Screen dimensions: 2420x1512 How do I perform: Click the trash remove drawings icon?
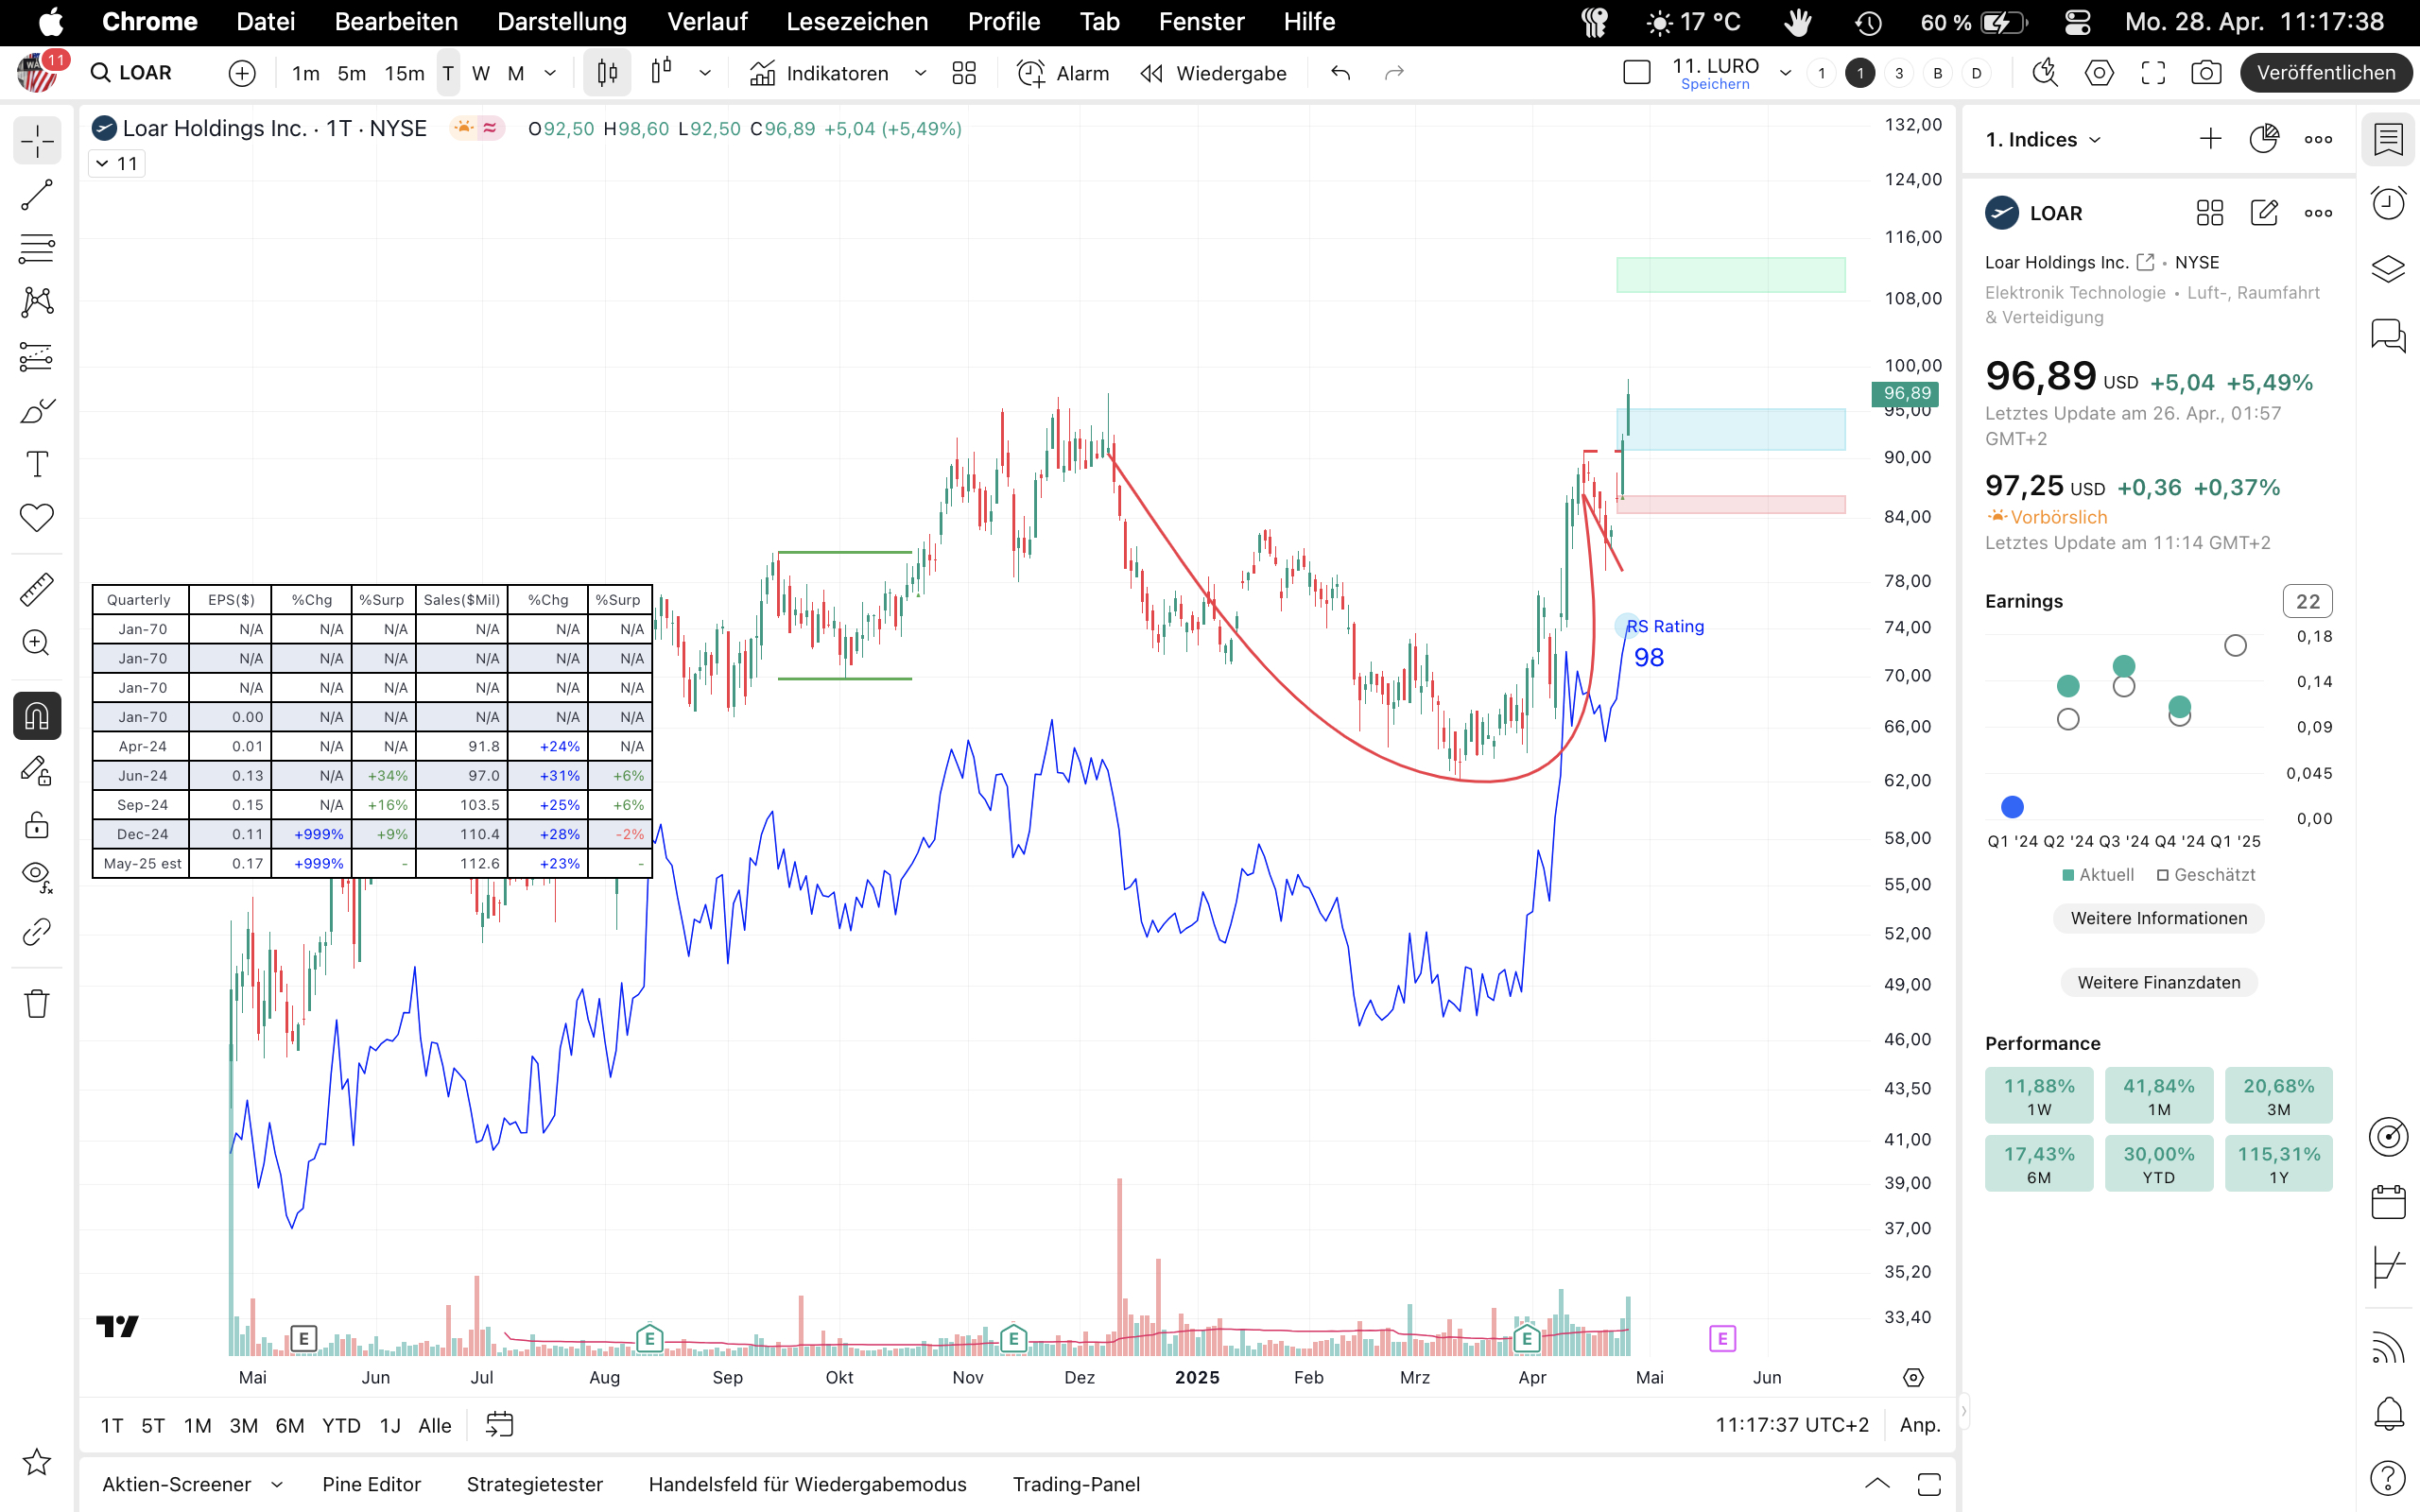pyautogui.click(x=37, y=1003)
